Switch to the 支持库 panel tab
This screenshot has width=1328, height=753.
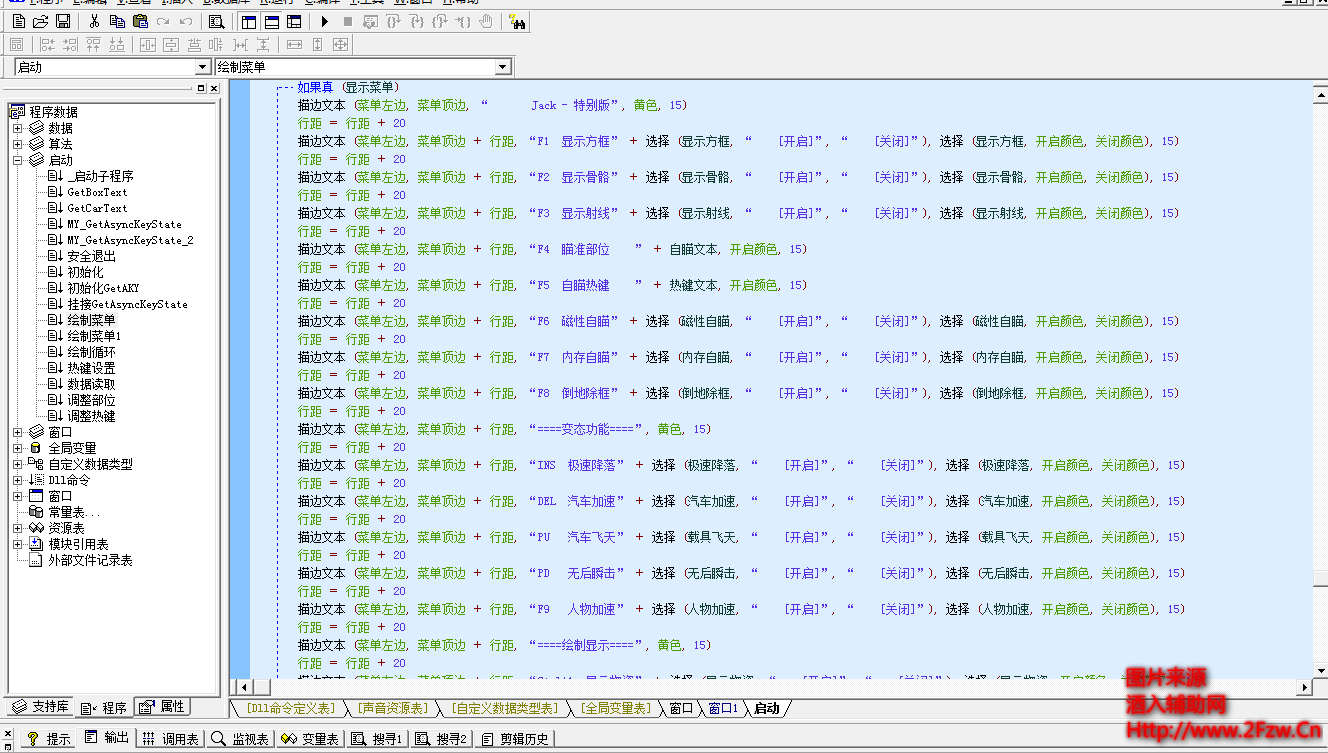point(40,707)
